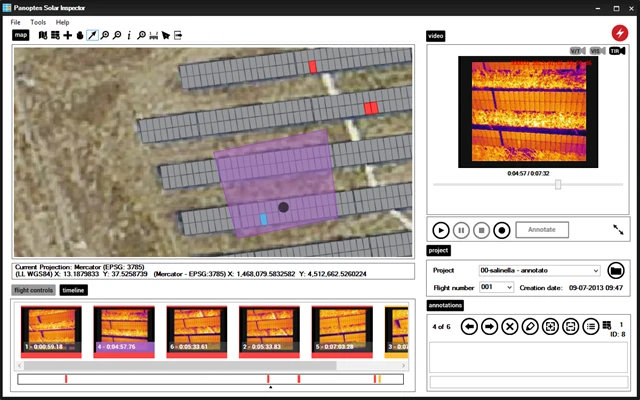
Task: Click the red lightning bolt icon
Action: pos(619,33)
